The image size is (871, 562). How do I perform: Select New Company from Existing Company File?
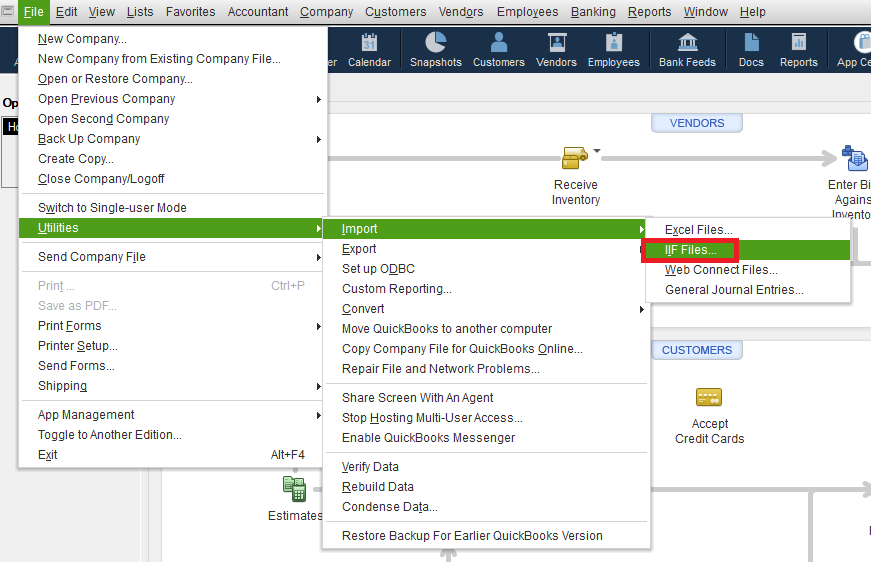click(x=173, y=59)
